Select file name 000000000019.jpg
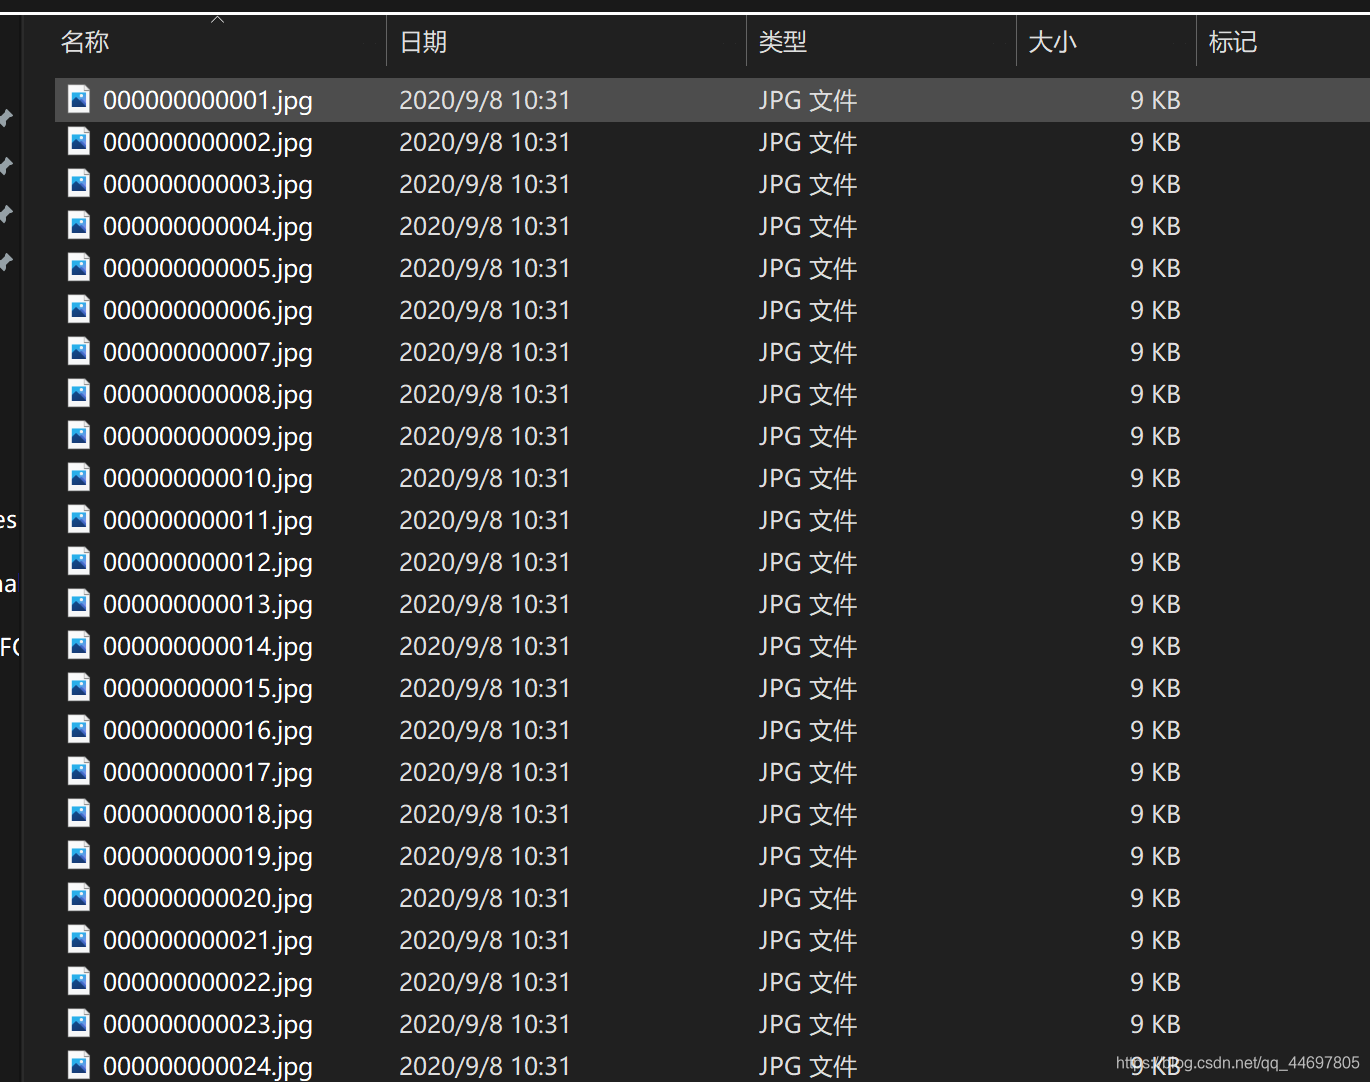This screenshot has width=1370, height=1082. tap(208, 857)
